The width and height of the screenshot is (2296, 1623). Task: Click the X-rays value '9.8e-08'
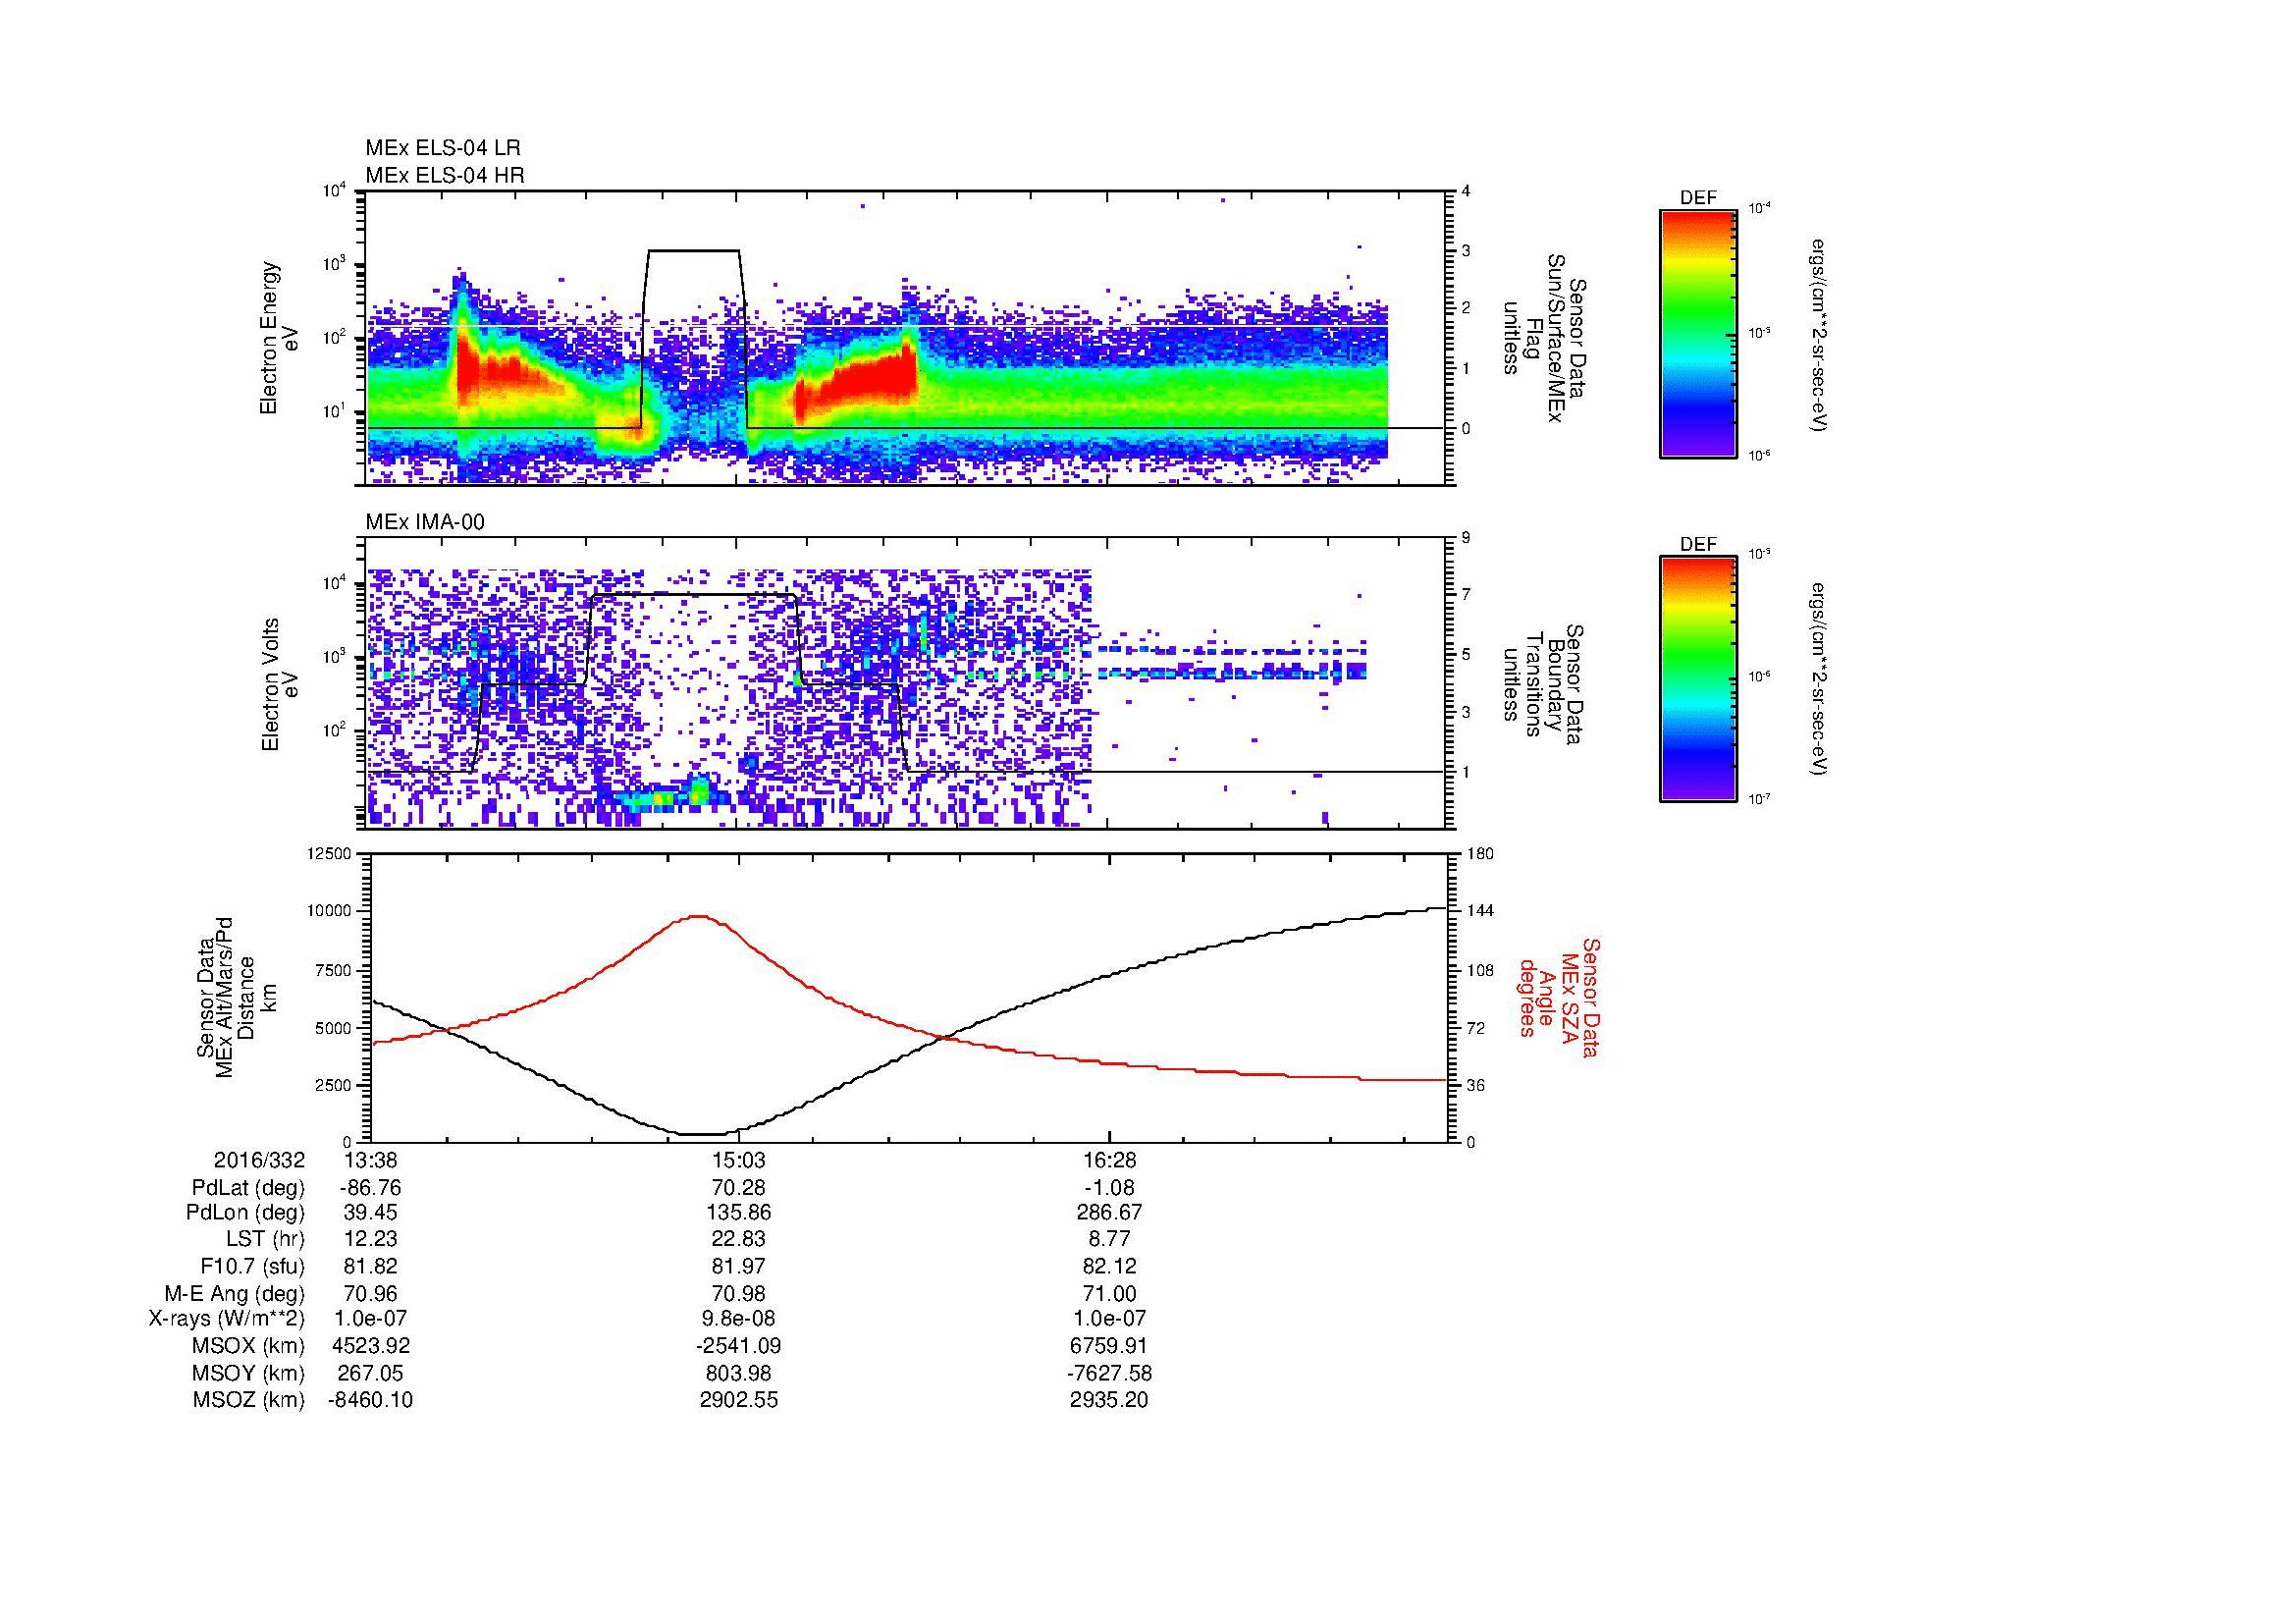tap(738, 1318)
